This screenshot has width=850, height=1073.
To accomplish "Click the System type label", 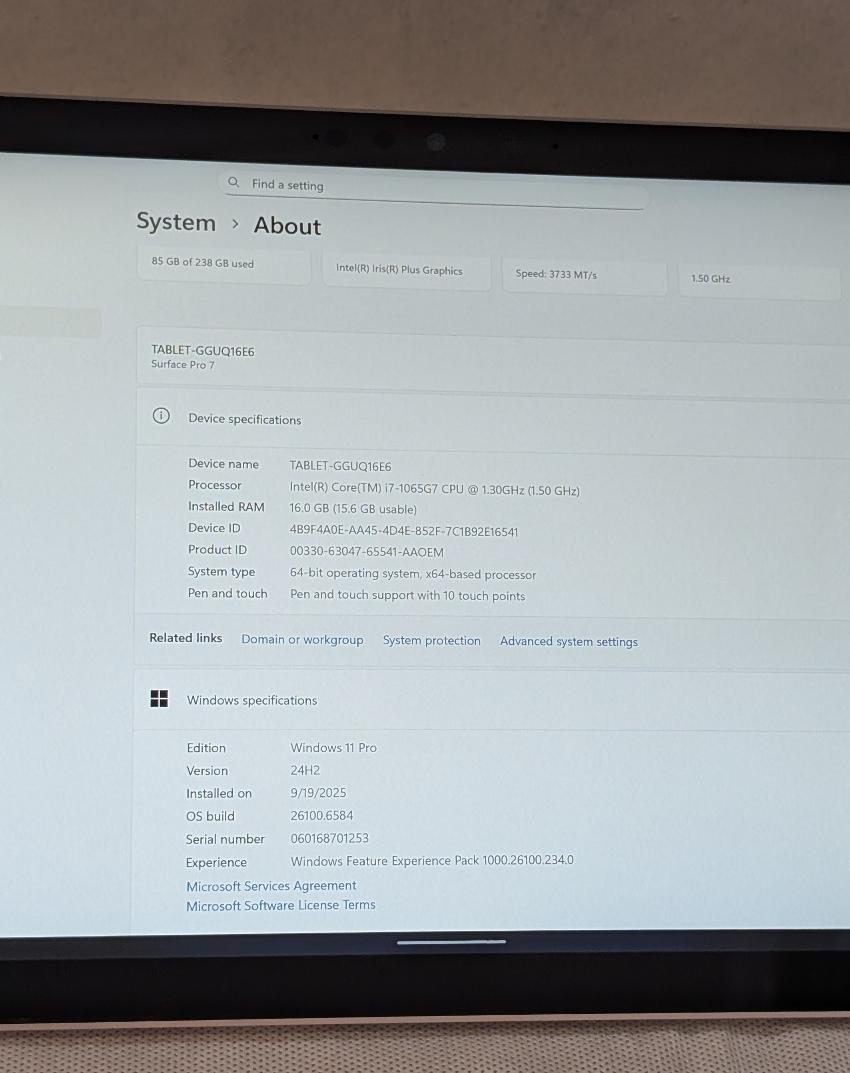I will 221,571.
